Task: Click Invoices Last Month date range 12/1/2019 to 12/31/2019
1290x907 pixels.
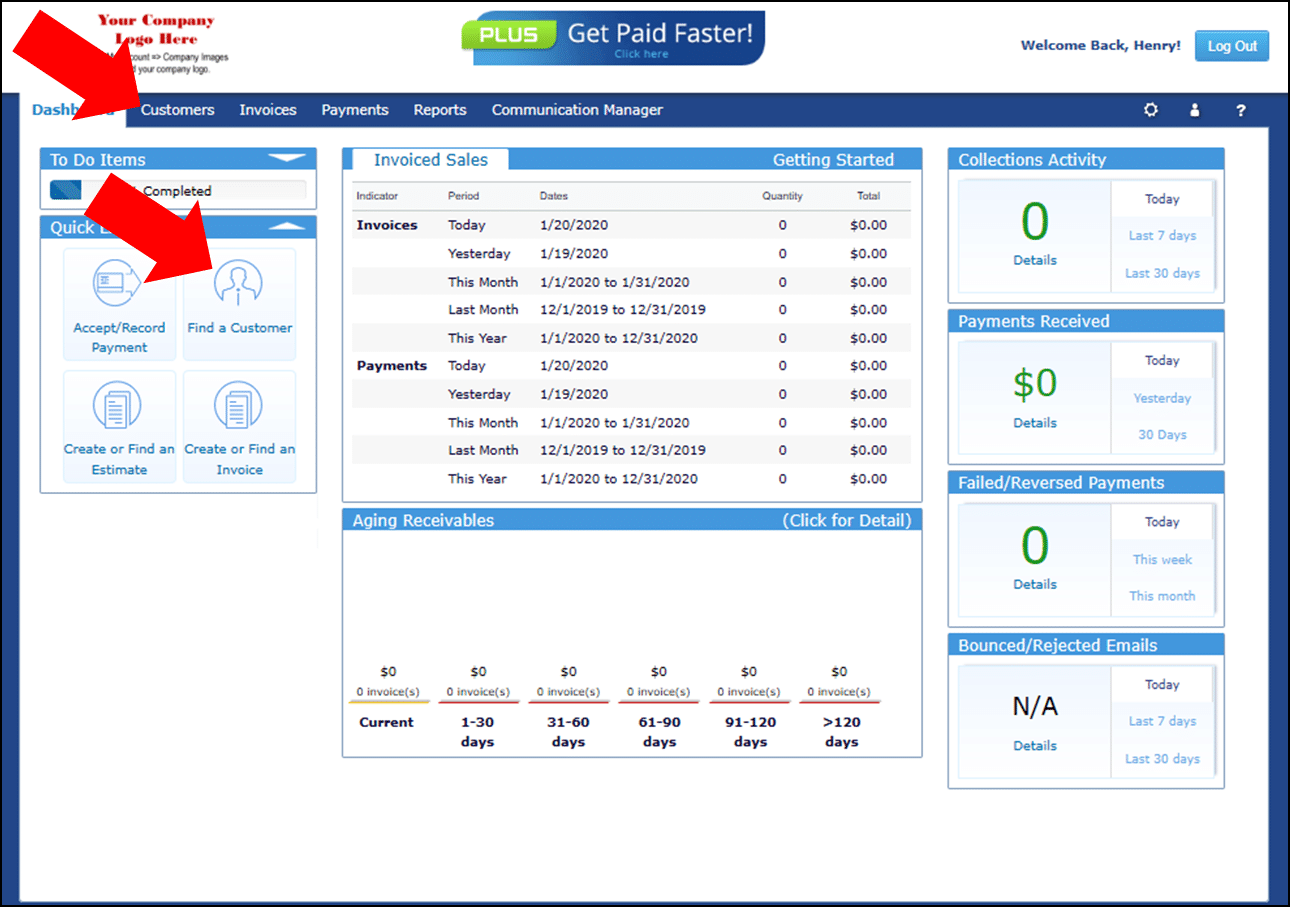Action: 622,310
